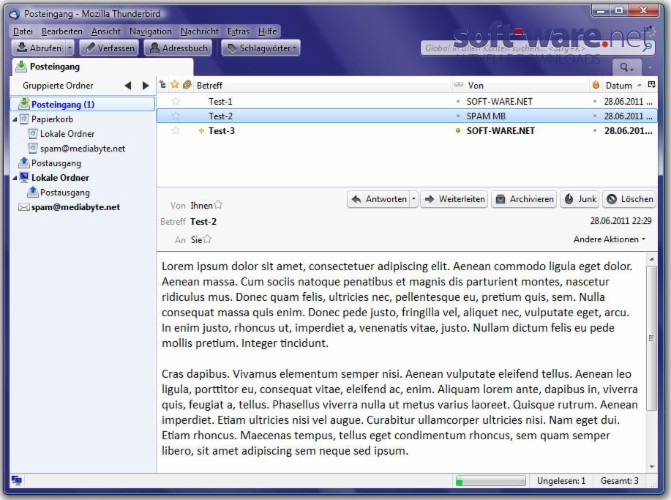
Task: Click the thread column header icon
Action: tap(163, 85)
